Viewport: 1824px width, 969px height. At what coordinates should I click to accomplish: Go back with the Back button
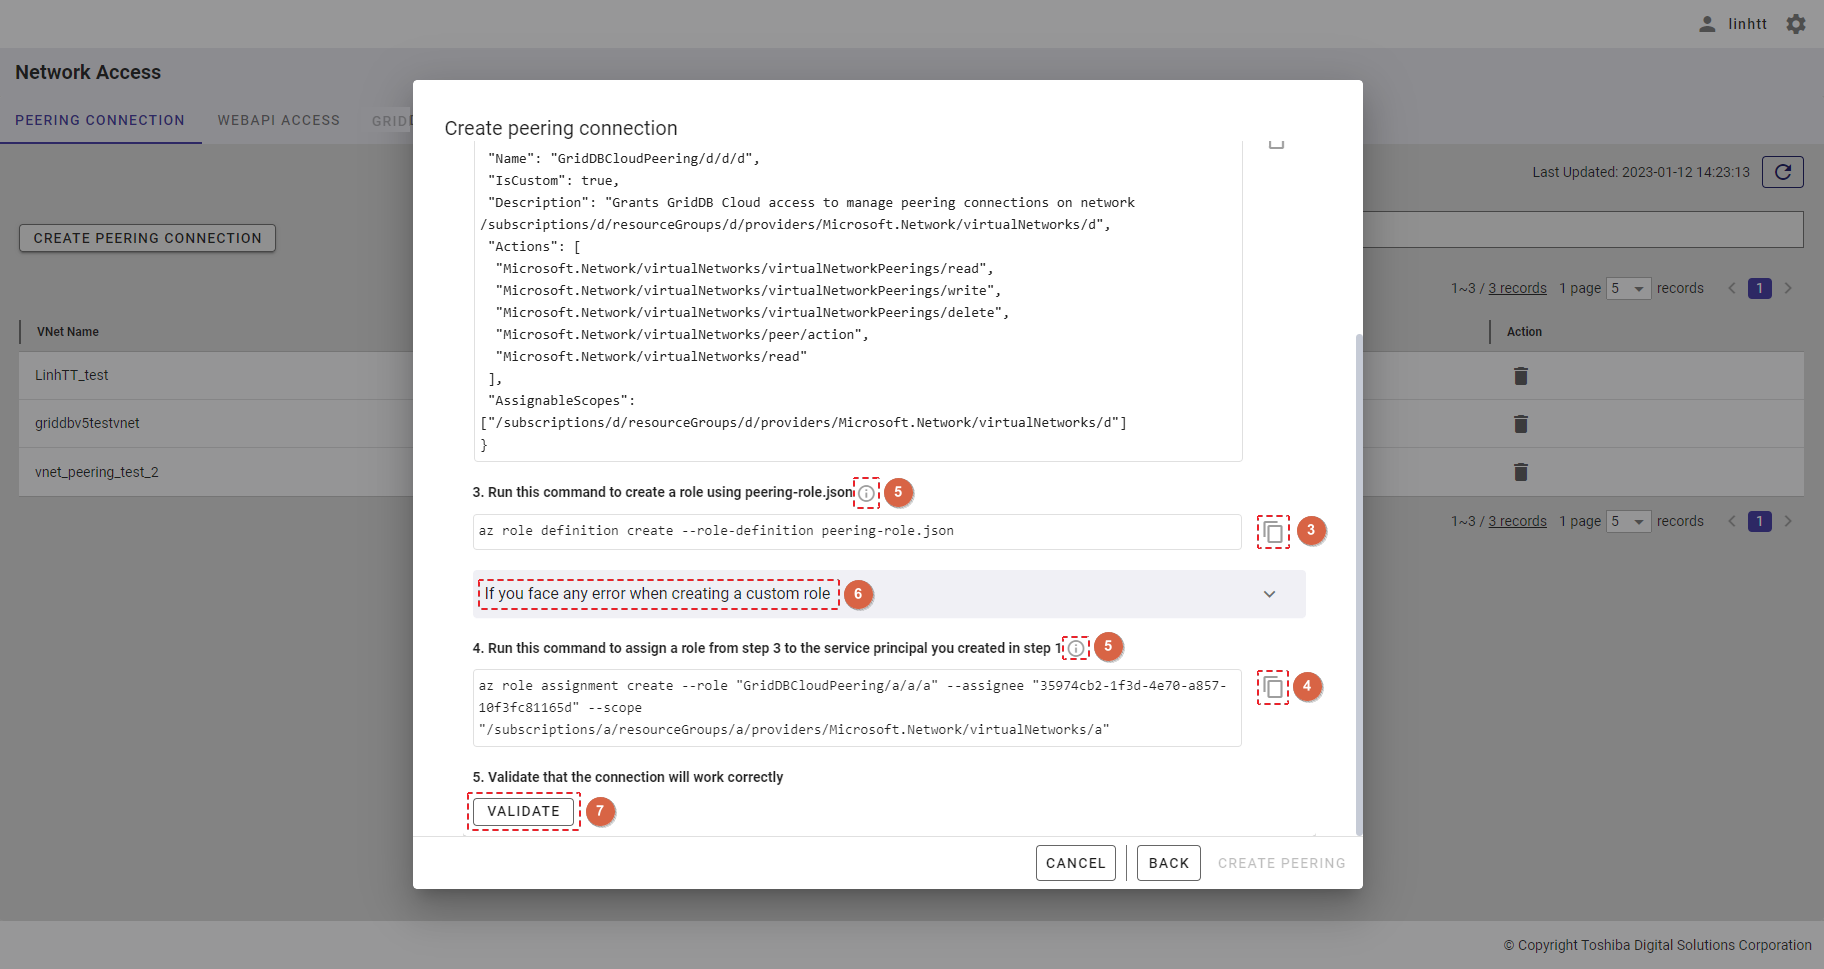click(x=1168, y=863)
